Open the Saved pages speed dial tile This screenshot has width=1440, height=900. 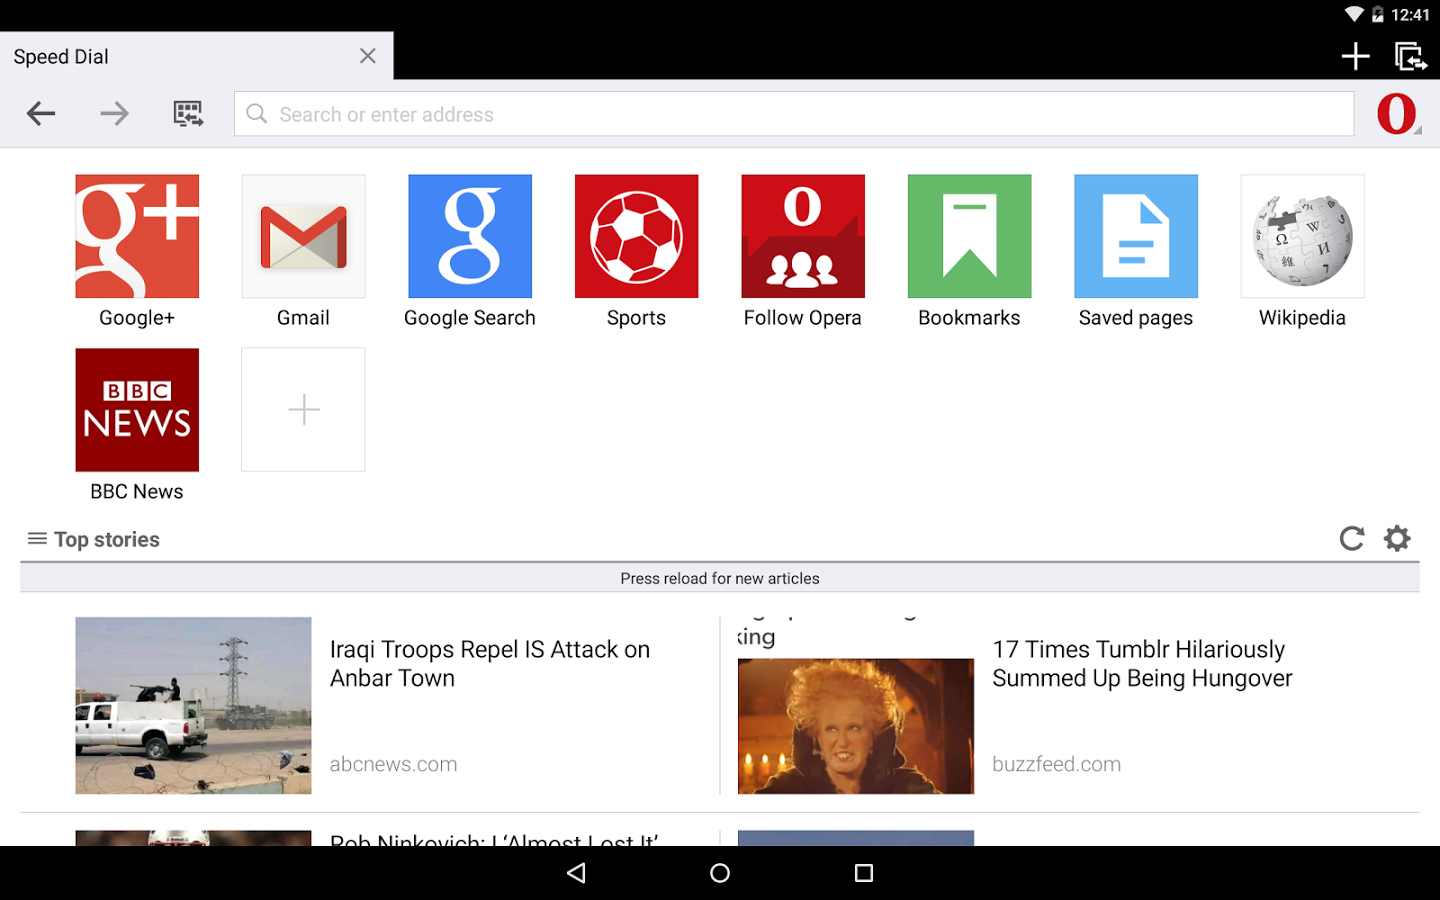1136,236
